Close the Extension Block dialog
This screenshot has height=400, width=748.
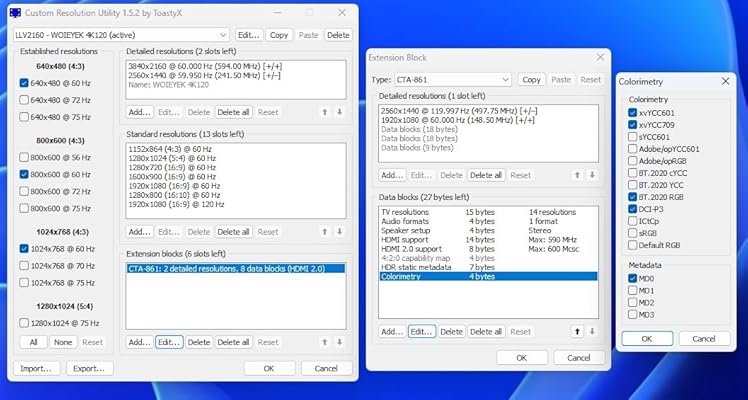[601, 57]
